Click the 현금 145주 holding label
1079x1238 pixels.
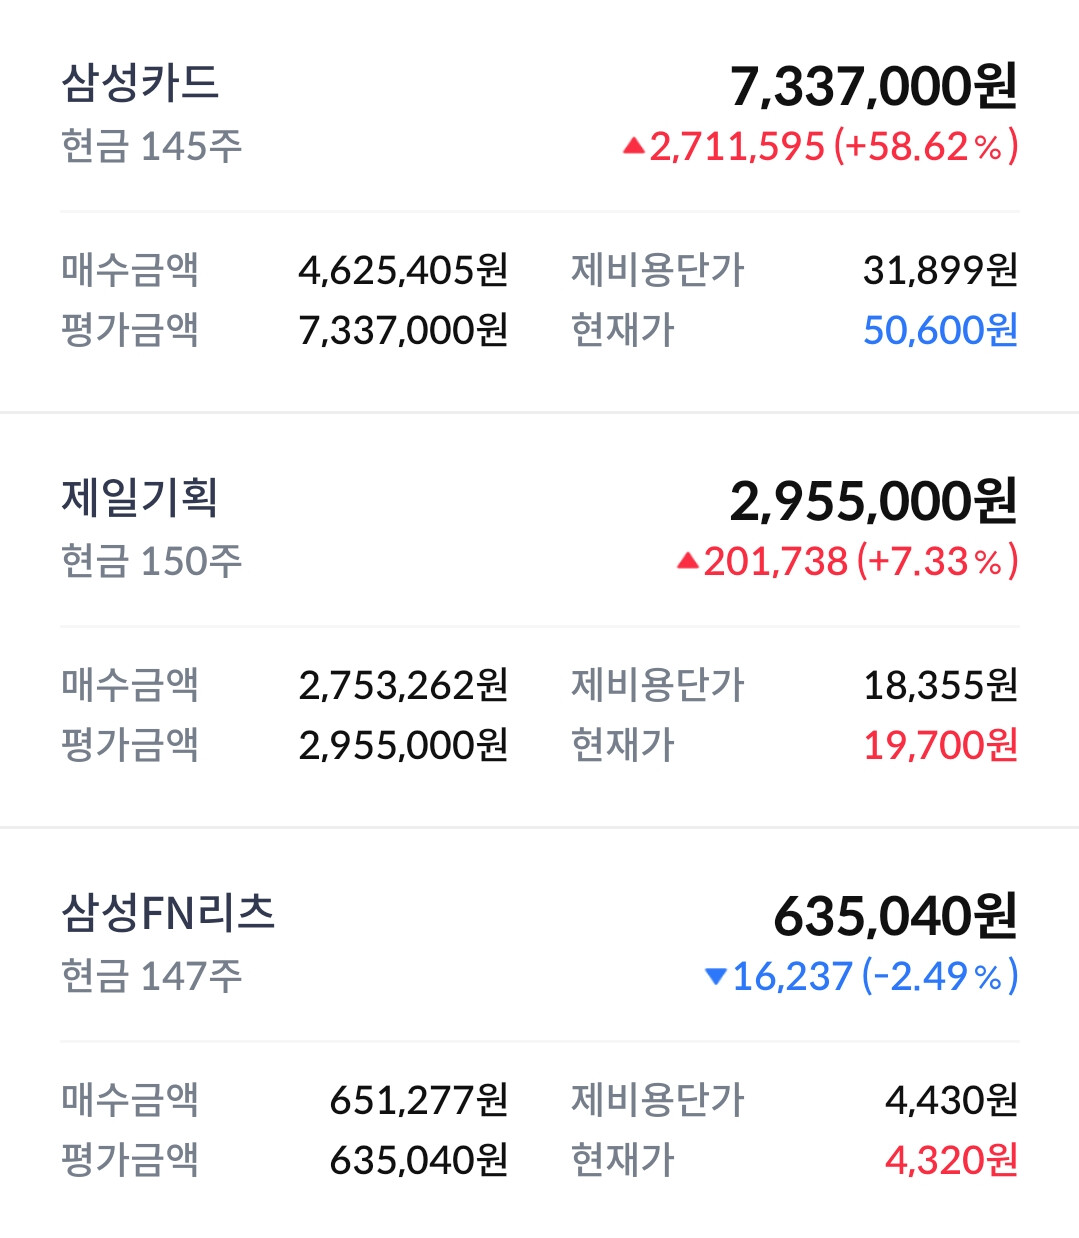[151, 147]
